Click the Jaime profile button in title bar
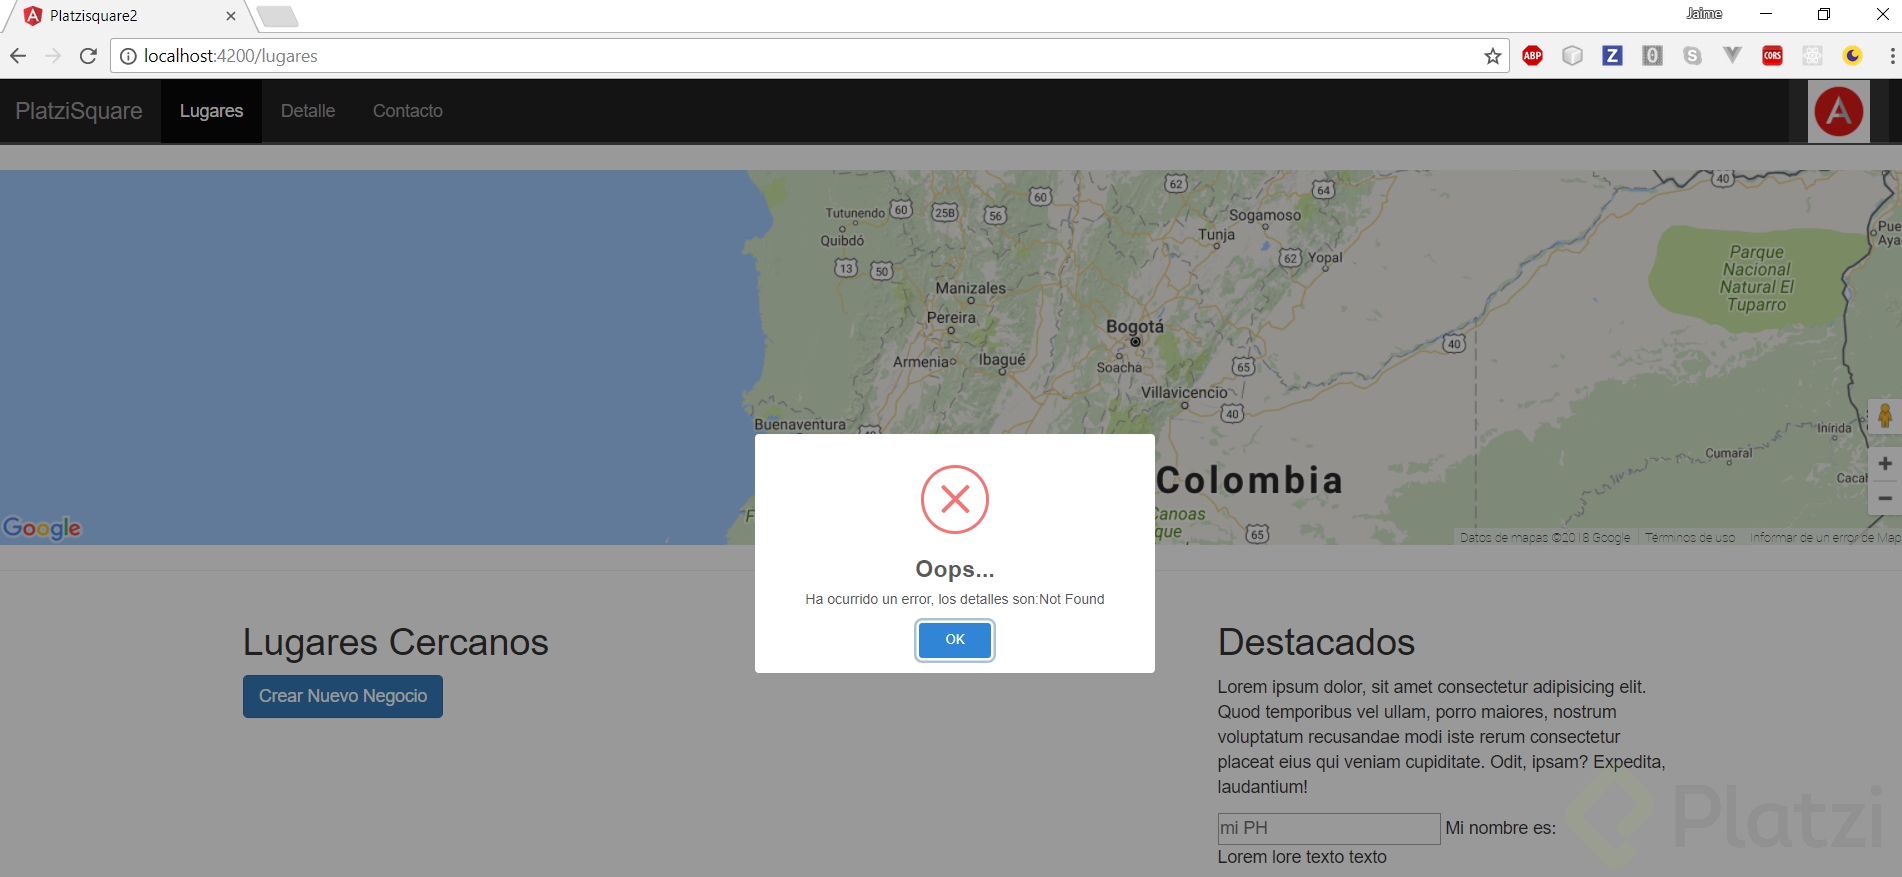This screenshot has height=877, width=1902. 1704,14
